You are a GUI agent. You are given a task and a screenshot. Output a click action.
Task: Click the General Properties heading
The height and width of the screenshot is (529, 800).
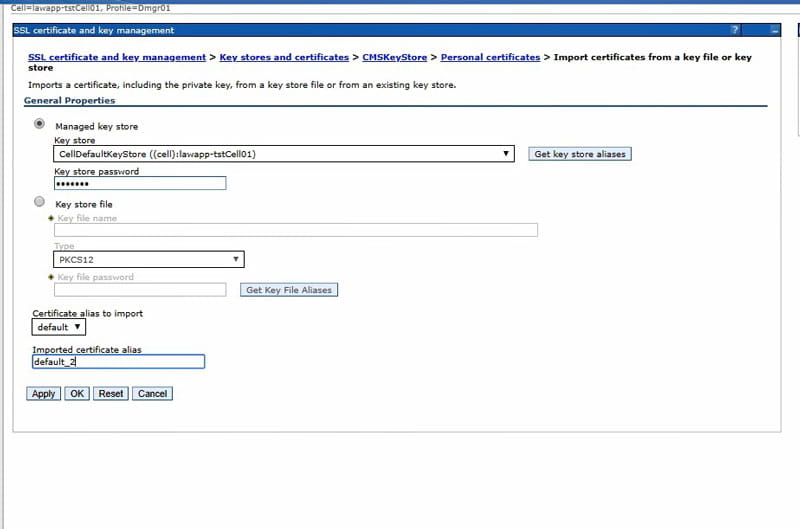pyautogui.click(x=69, y=100)
